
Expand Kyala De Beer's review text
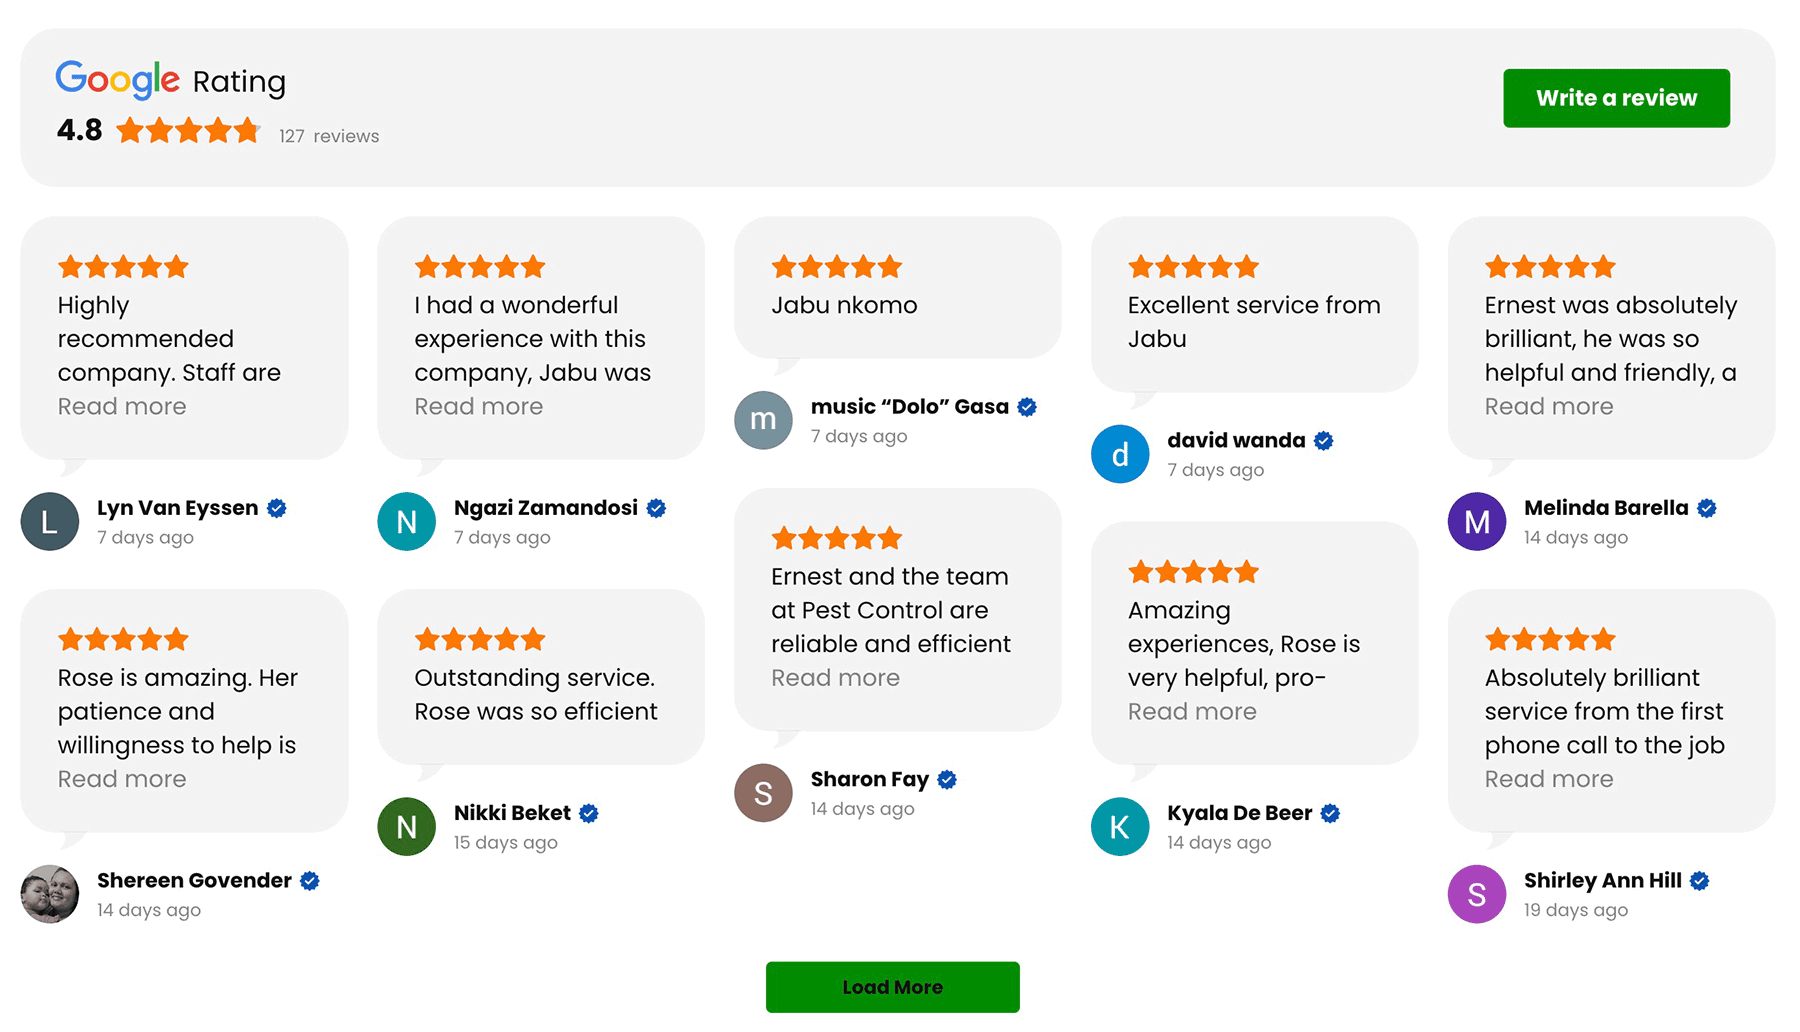1192,712
